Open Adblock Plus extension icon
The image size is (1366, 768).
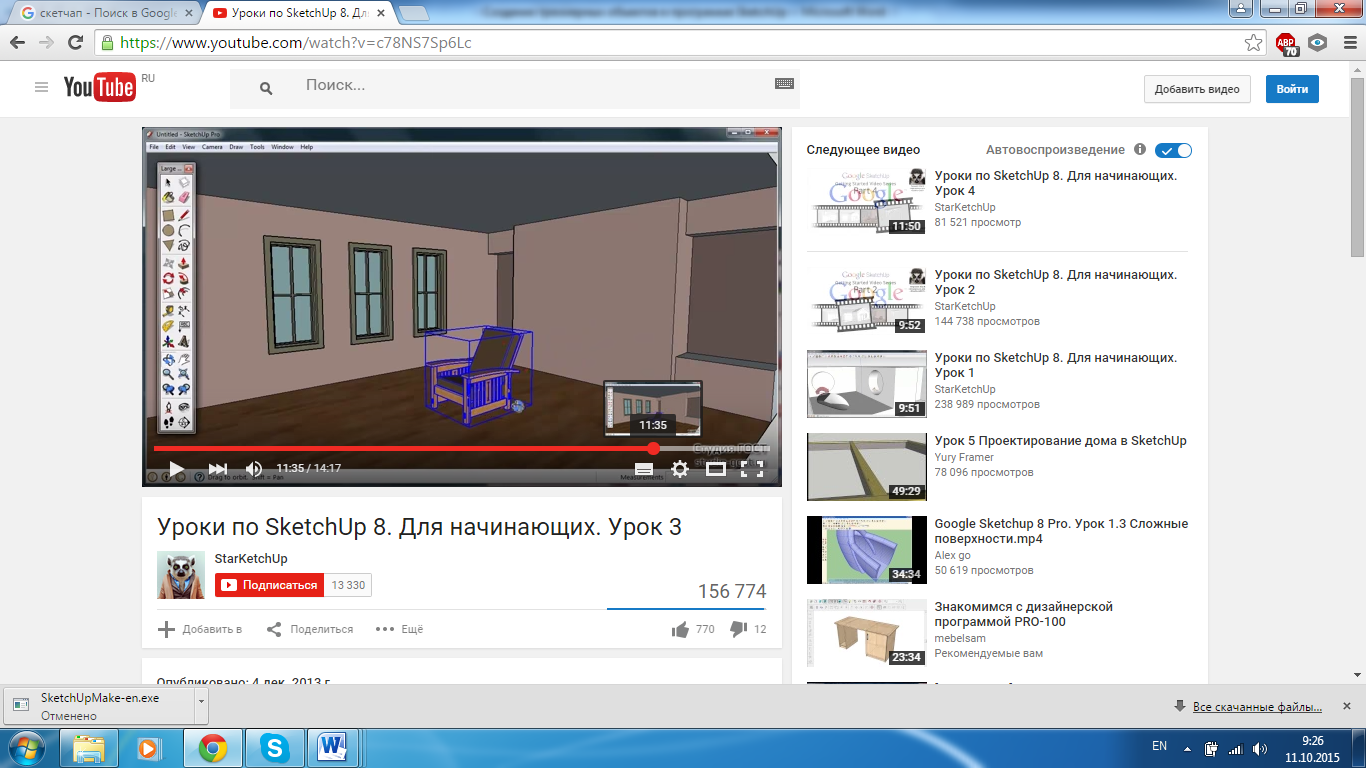(1286, 43)
